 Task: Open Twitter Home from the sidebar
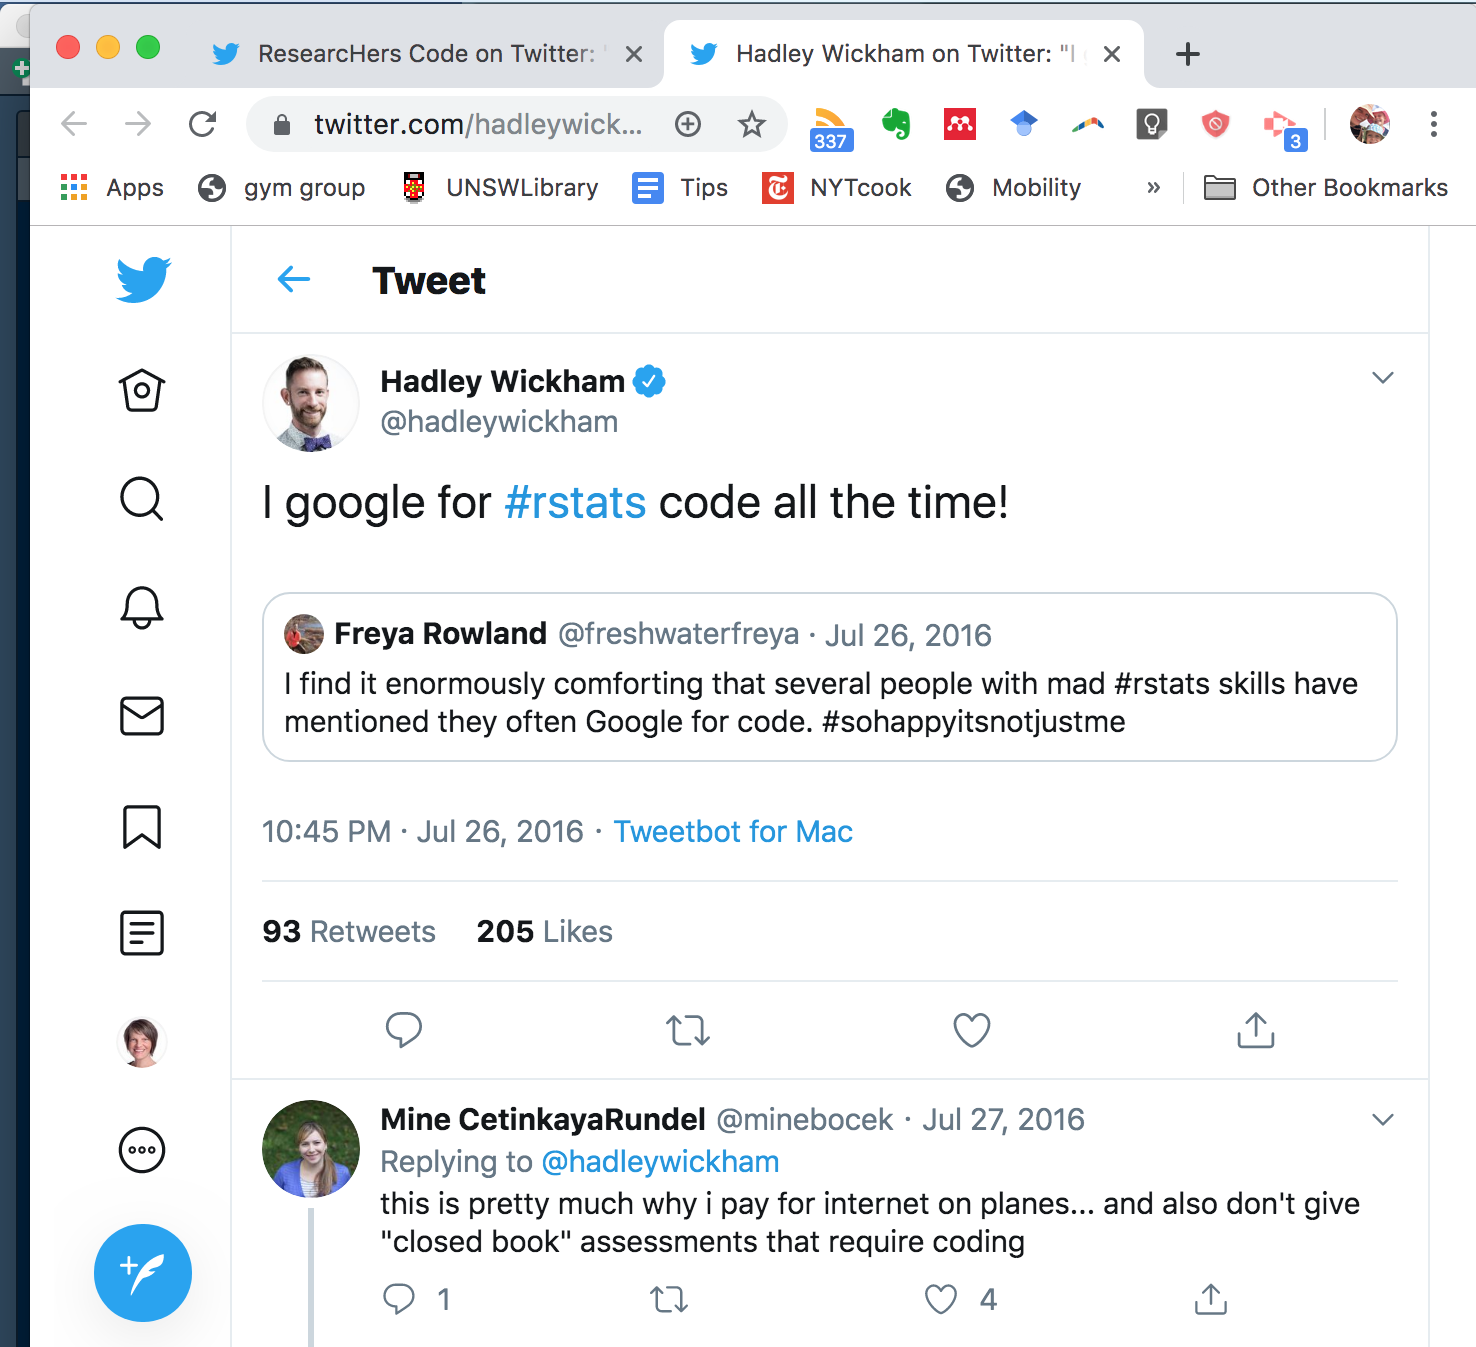click(x=142, y=390)
